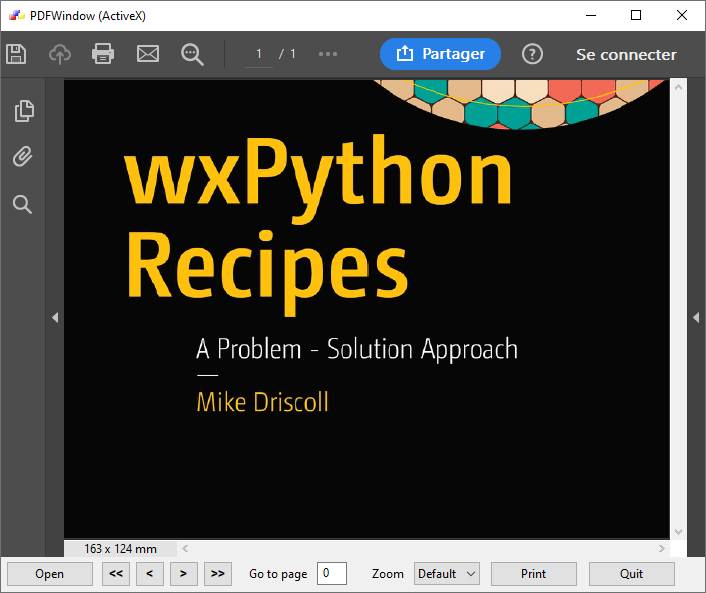Viewport: 706px width, 593px height.
Task: Open the help question mark icon
Action: coord(533,54)
